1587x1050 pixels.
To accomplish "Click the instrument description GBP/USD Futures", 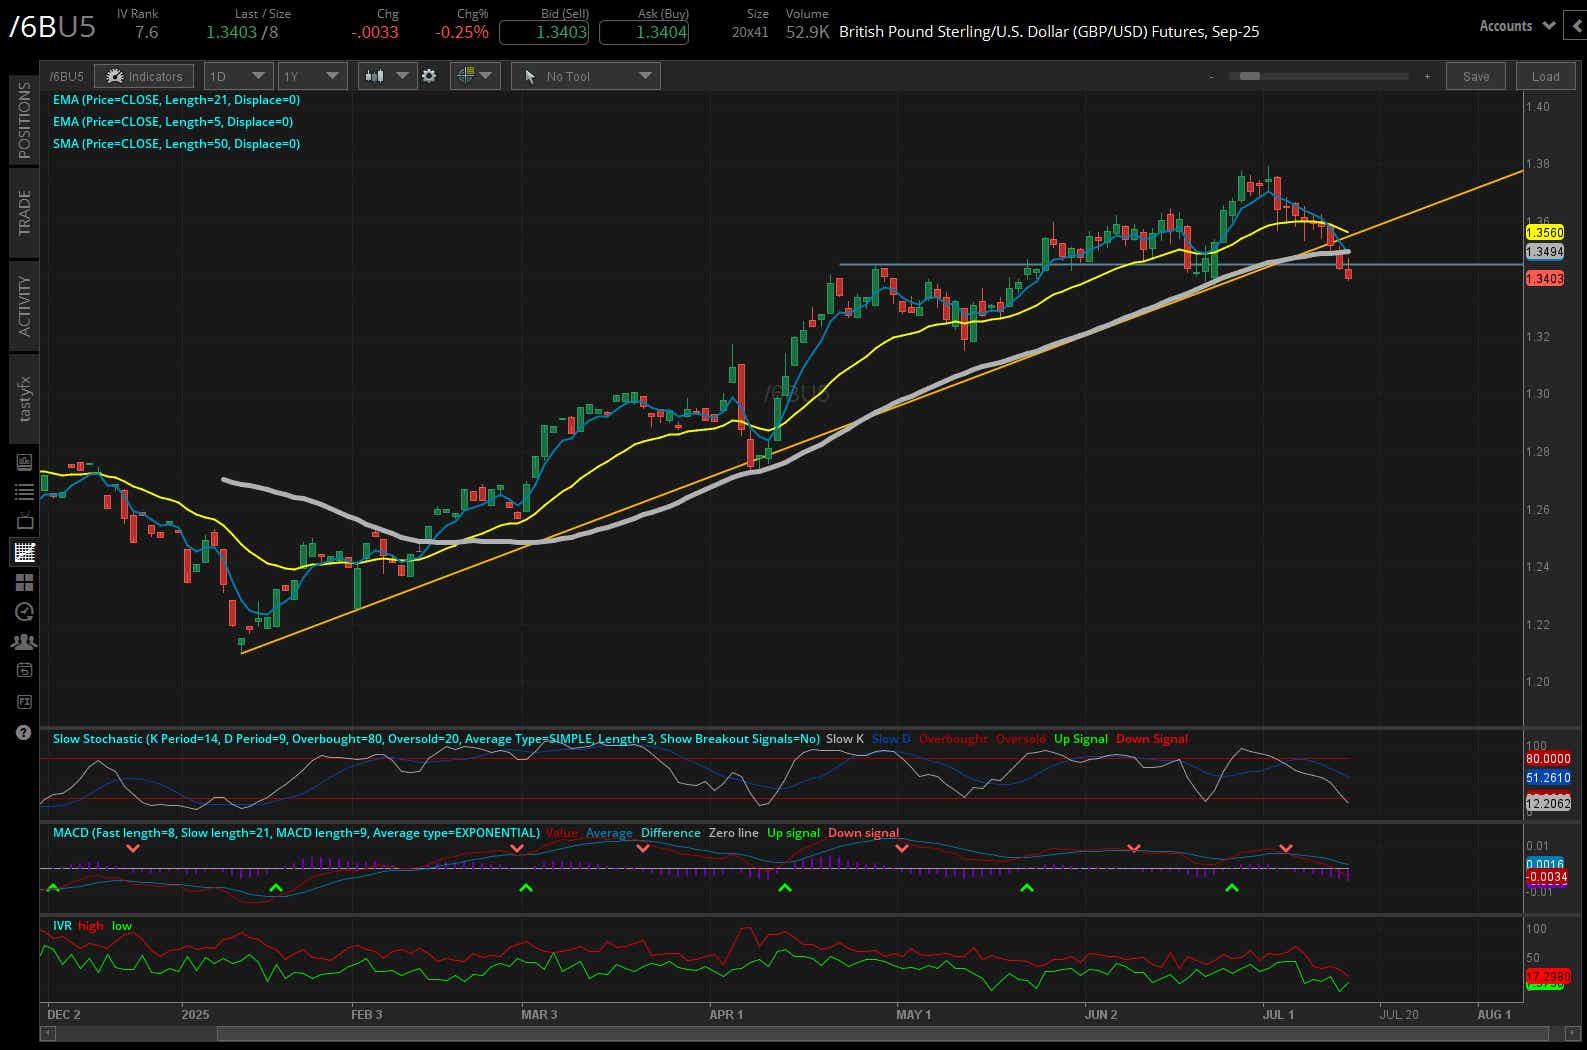I will (x=1049, y=32).
